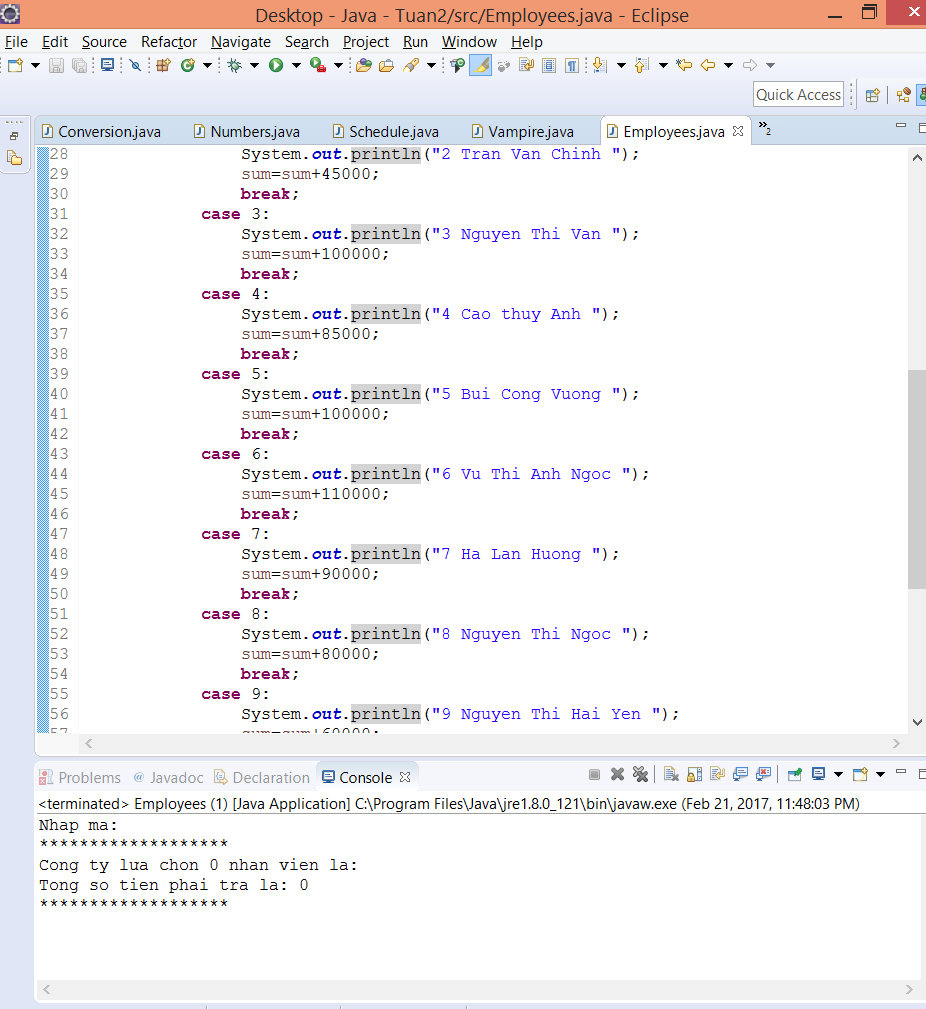926x1009 pixels.
Task: Open the Run button dropdown arrow
Action: [x=295, y=65]
